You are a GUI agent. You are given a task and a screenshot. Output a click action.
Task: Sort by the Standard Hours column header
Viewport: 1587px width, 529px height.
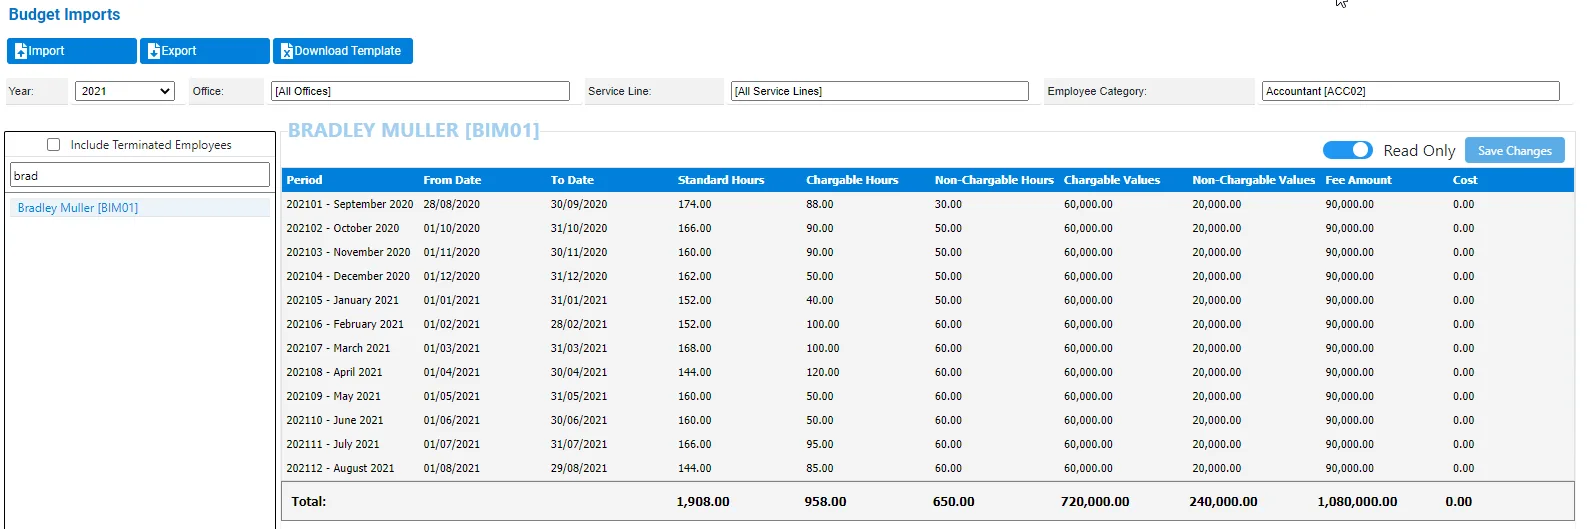pos(721,180)
